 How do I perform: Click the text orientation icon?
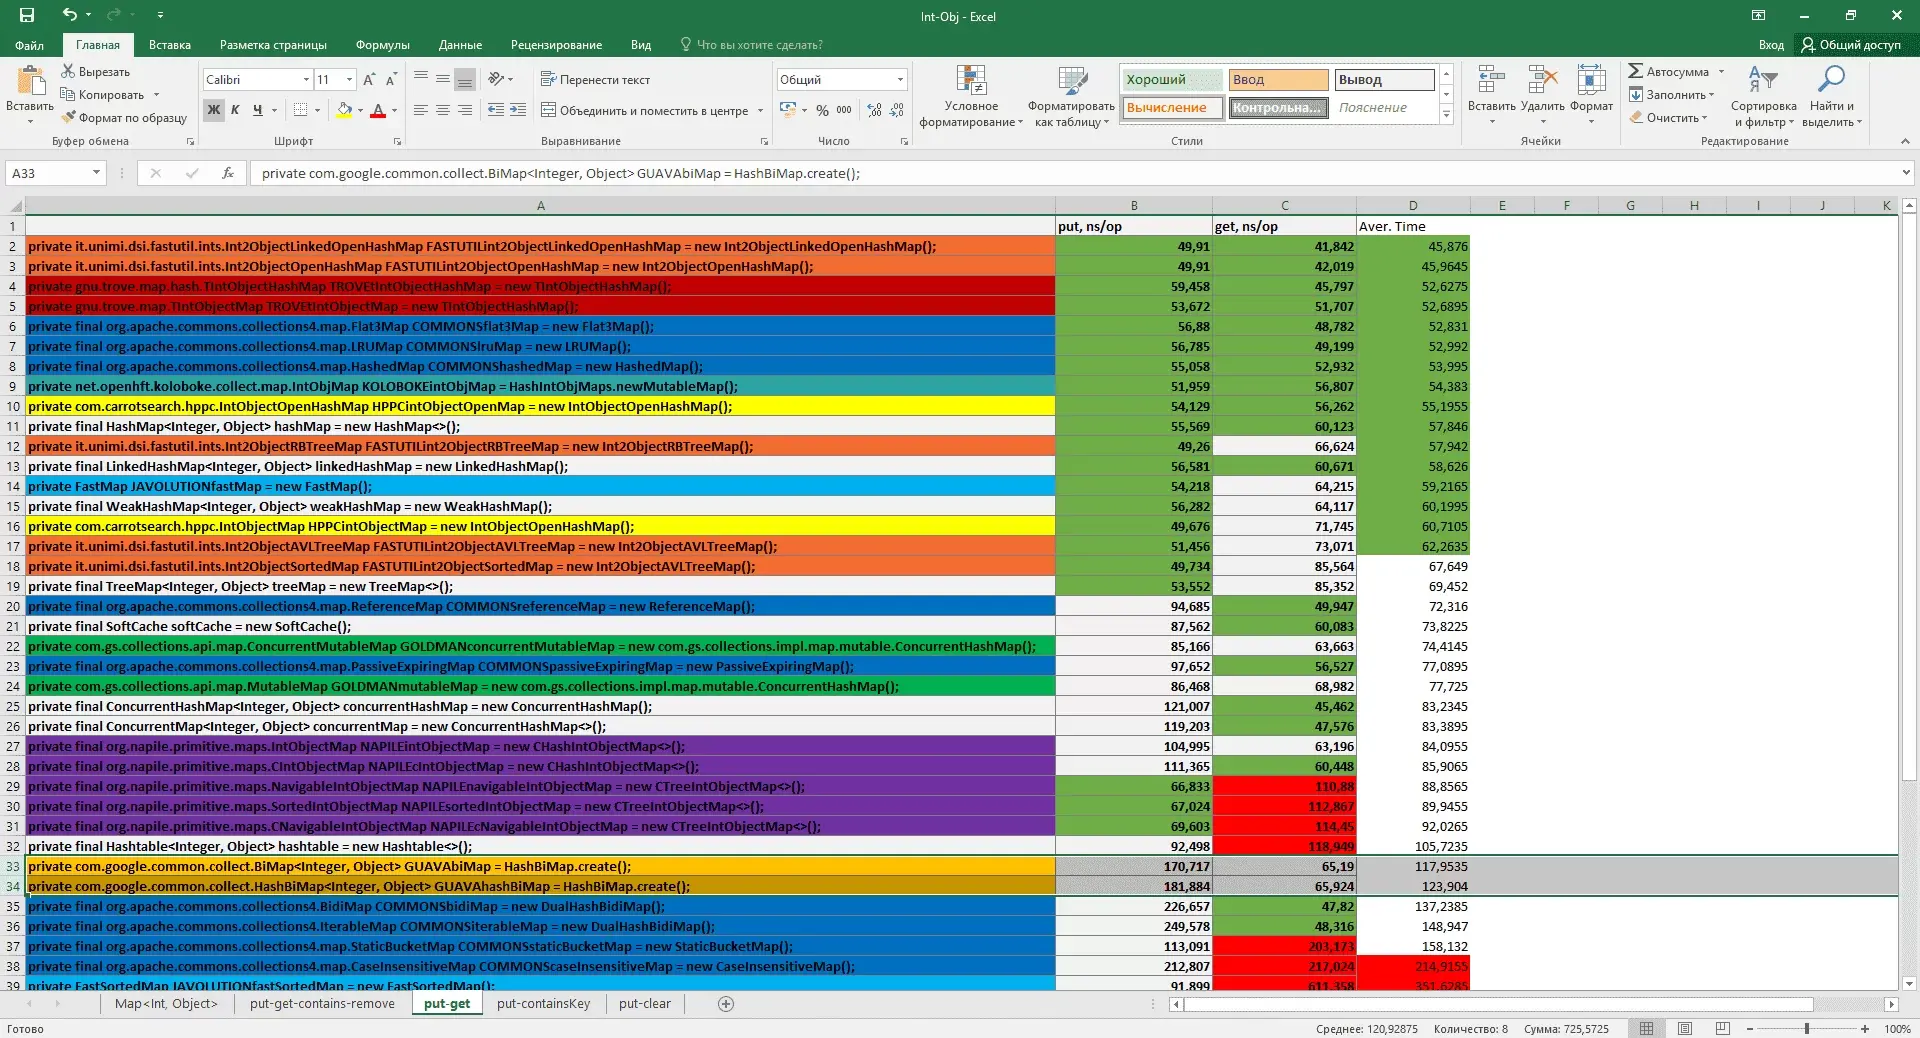pyautogui.click(x=496, y=79)
